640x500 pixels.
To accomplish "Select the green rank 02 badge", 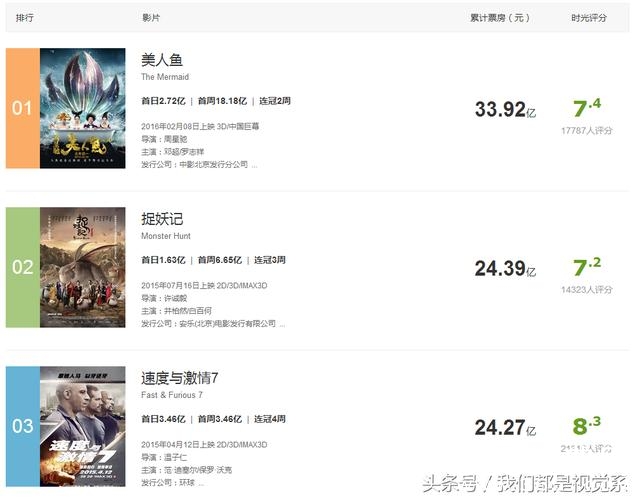I will tap(23, 267).
